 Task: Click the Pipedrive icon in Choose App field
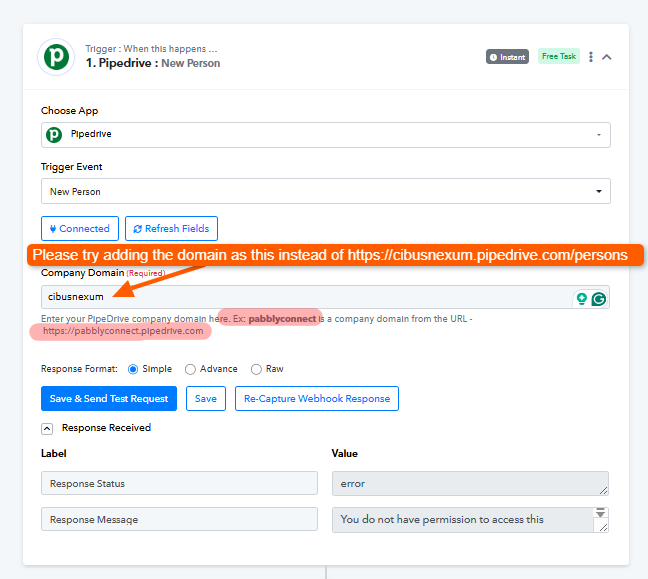click(x=54, y=134)
